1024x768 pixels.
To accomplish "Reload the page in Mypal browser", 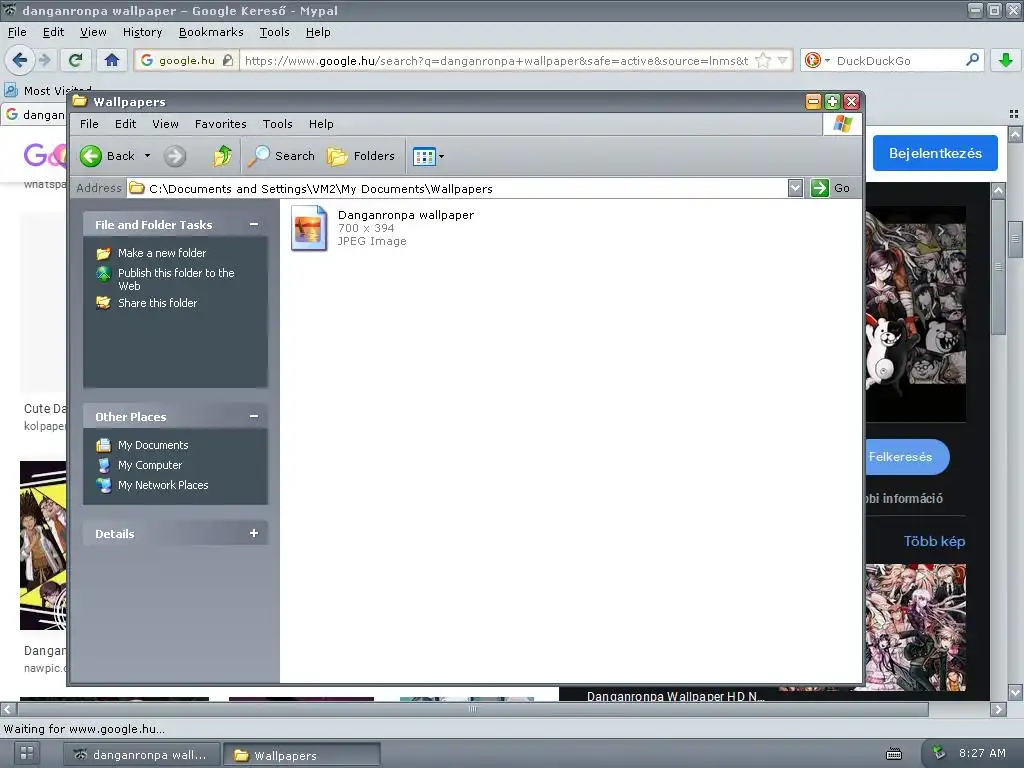I will (75, 61).
